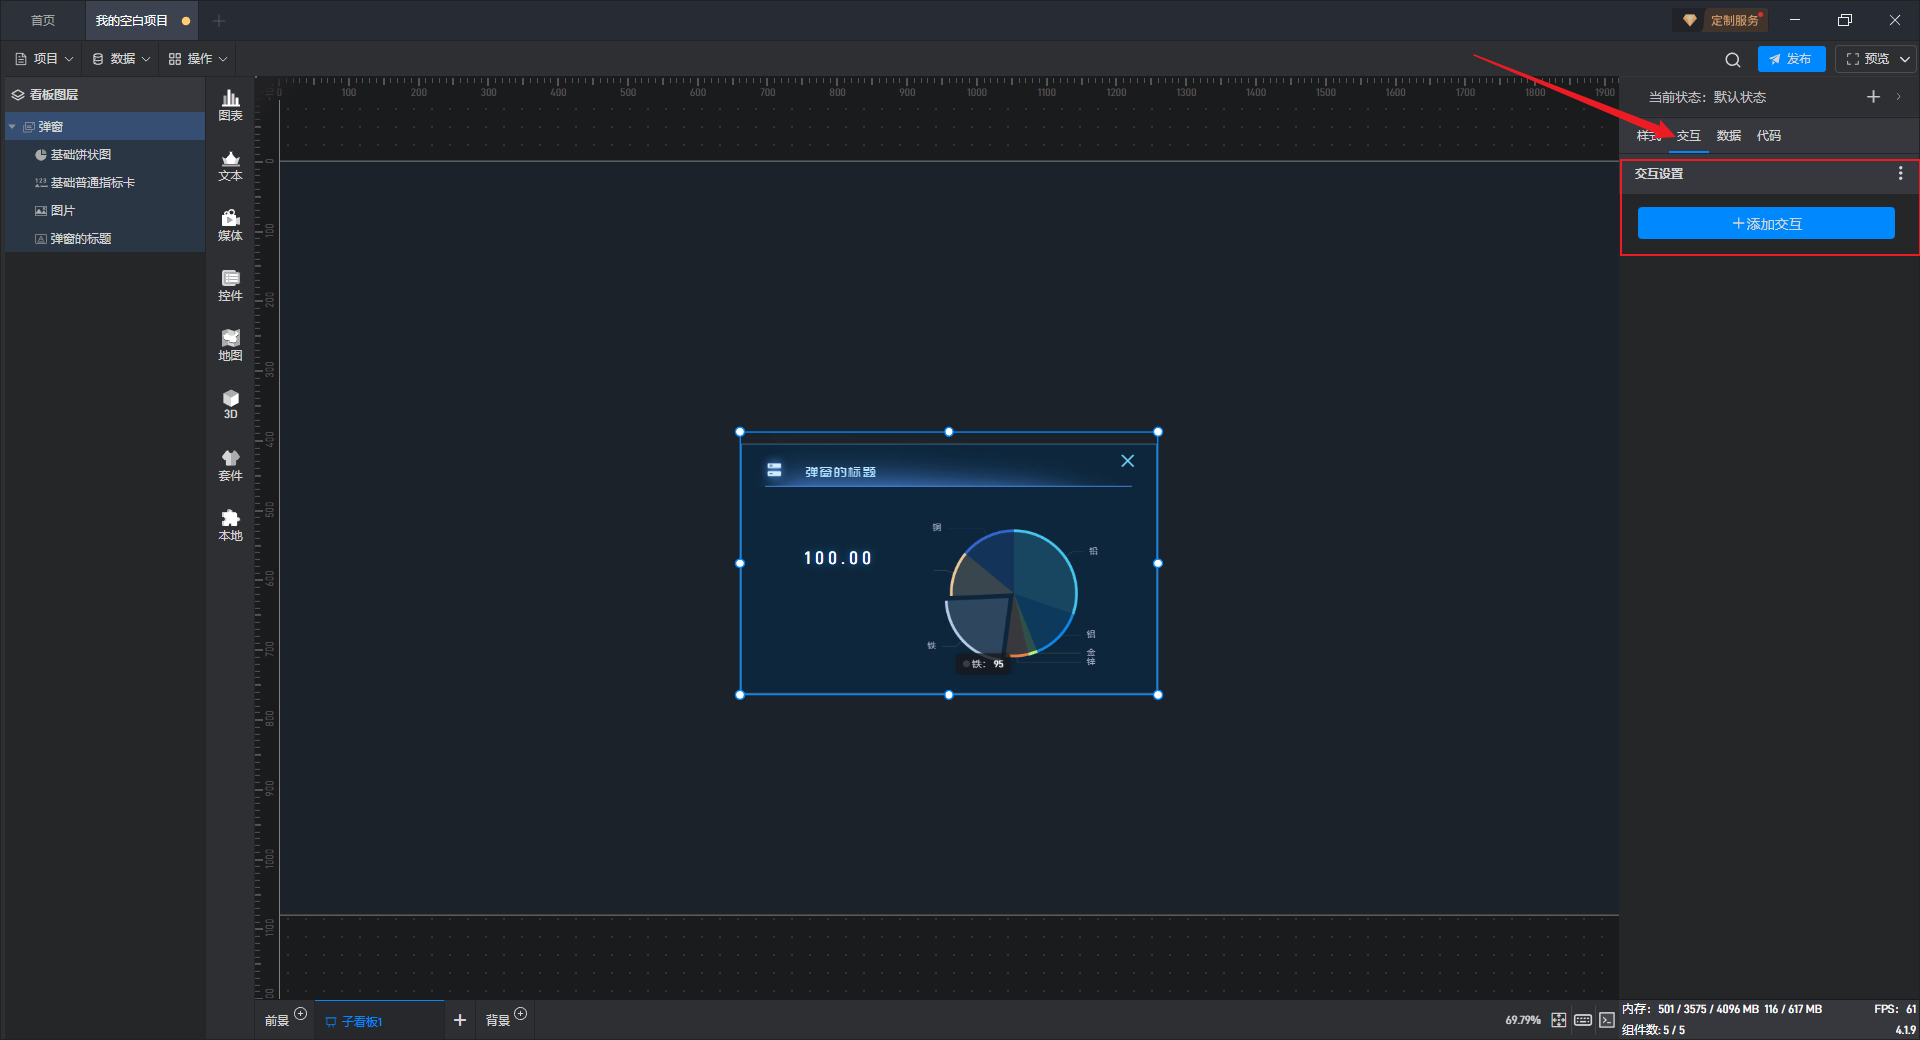Click the 背景 background label
This screenshot has height=1040, width=1920.
coord(498,1021)
